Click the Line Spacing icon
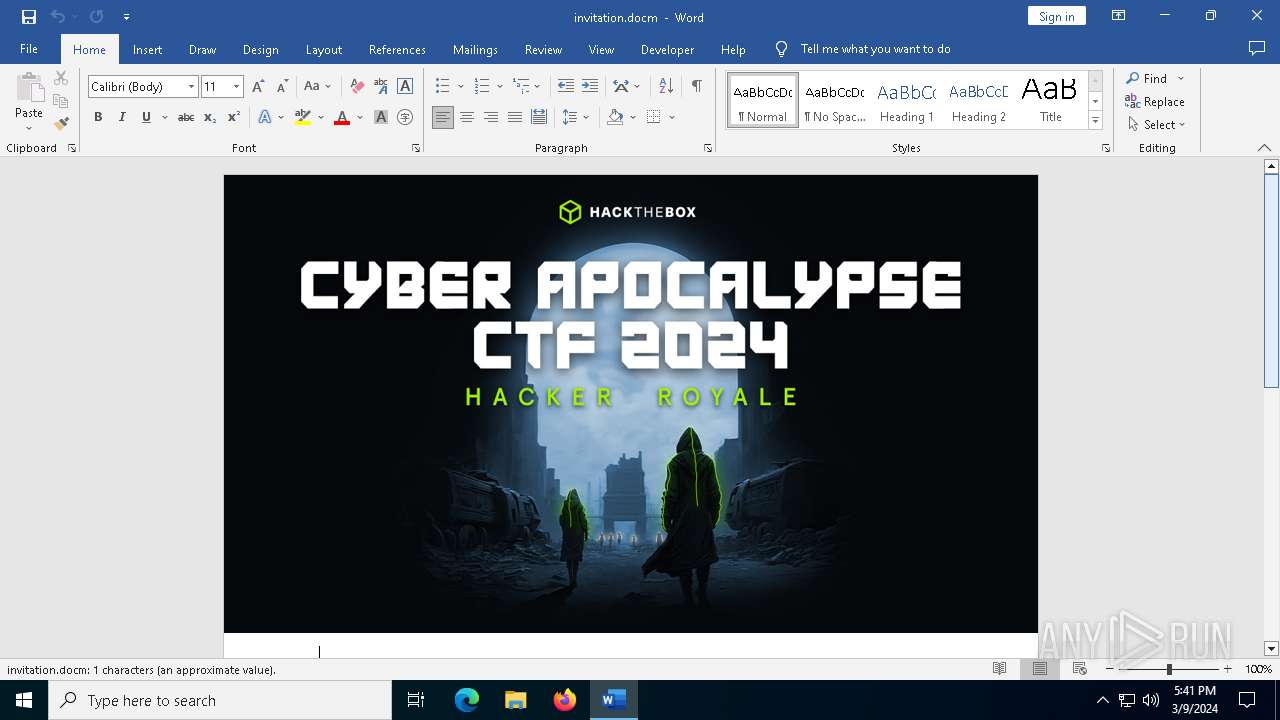Image resolution: width=1280 pixels, height=720 pixels. tap(570, 117)
